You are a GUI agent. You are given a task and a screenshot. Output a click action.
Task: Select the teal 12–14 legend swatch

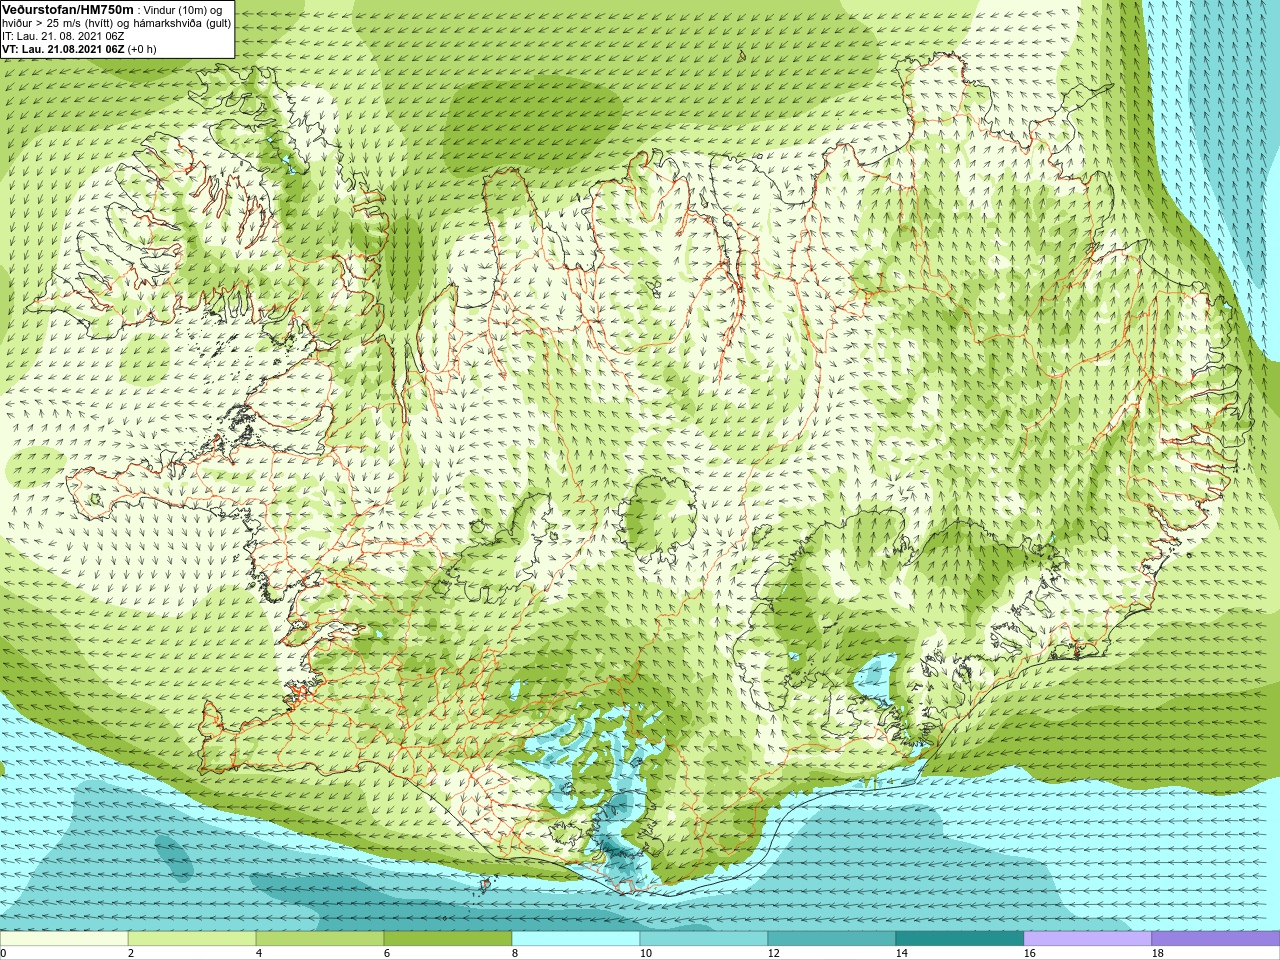coord(832,939)
